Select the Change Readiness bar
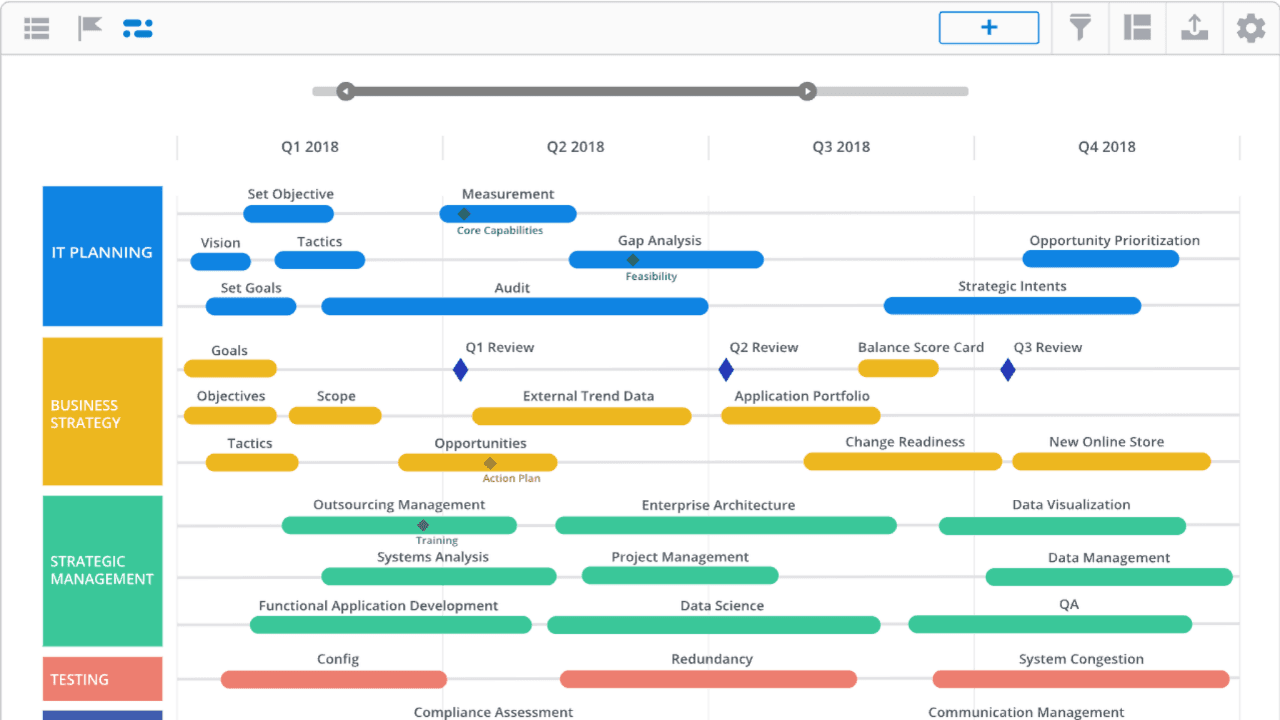Screen dimensions: 1280x720 coord(903,461)
